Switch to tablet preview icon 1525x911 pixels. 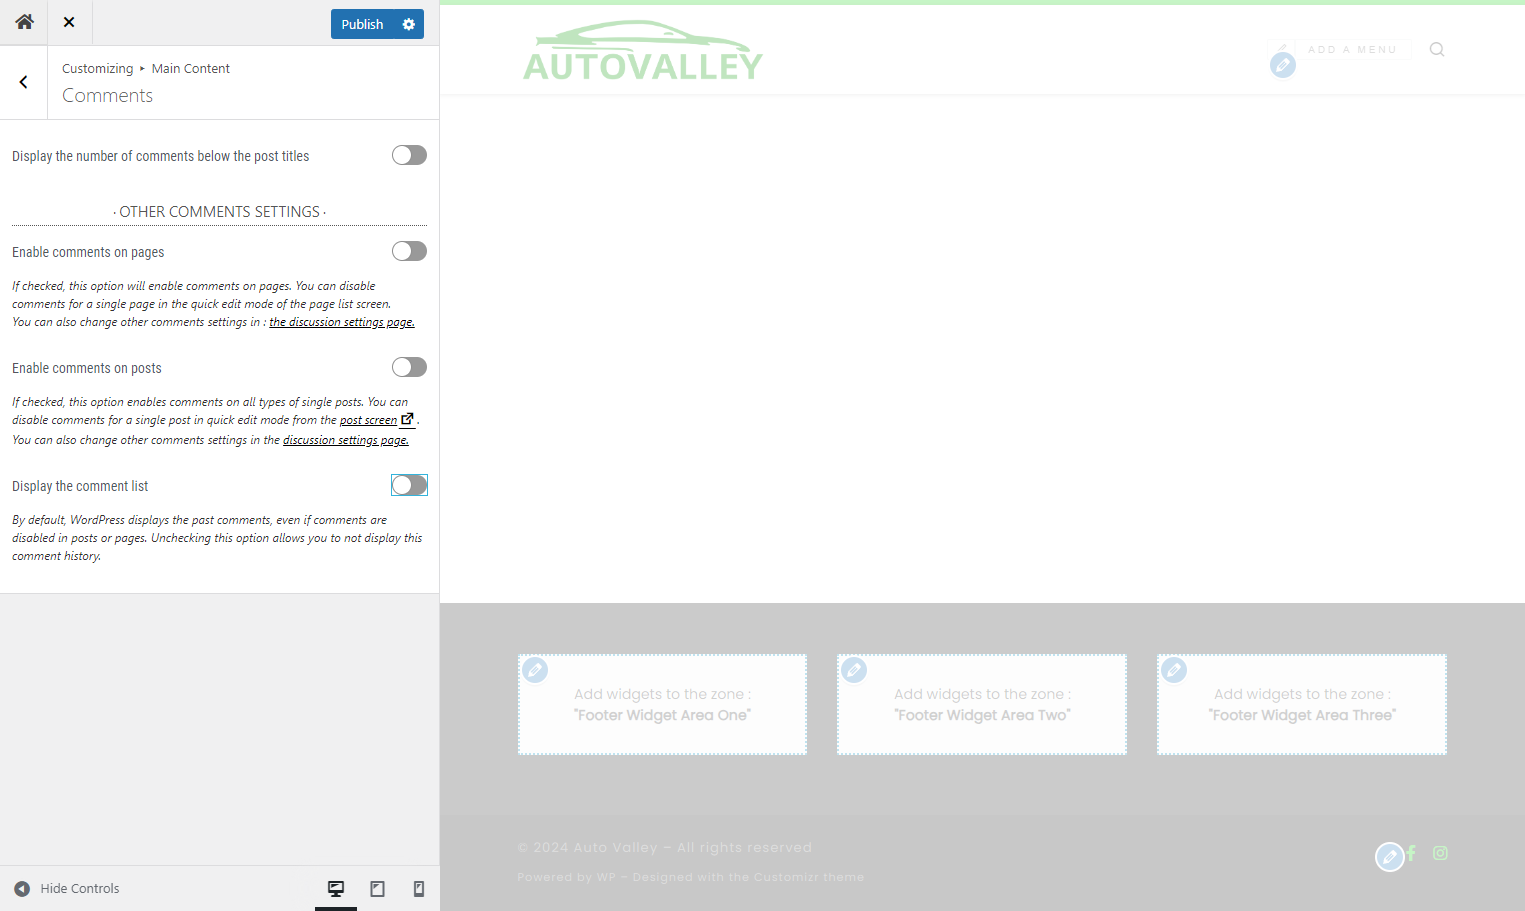pos(377,888)
